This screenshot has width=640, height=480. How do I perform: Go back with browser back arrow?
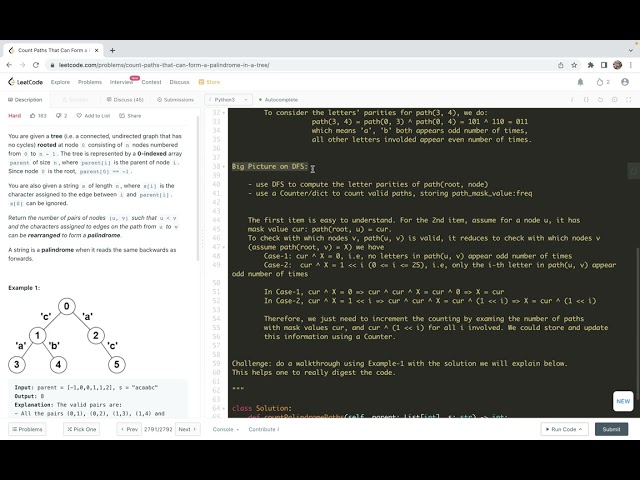coord(9,65)
